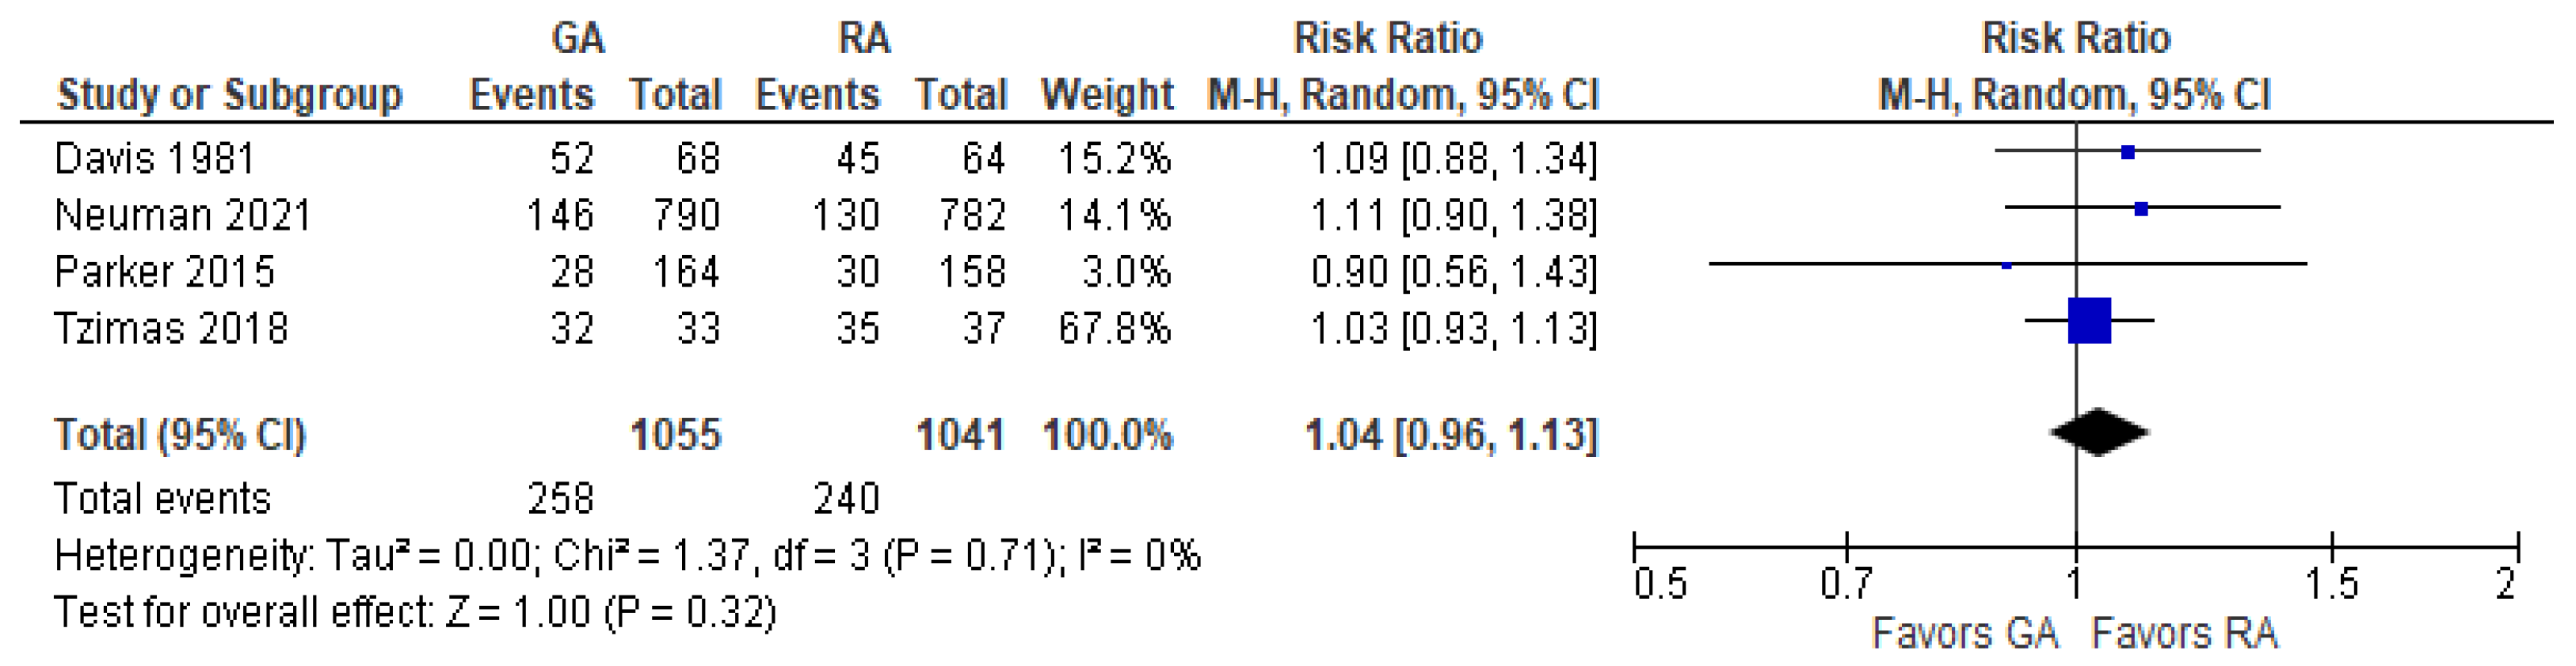Select the Tzimas 2018 study row label
This screenshot has width=2576, height=666.
[x=171, y=329]
